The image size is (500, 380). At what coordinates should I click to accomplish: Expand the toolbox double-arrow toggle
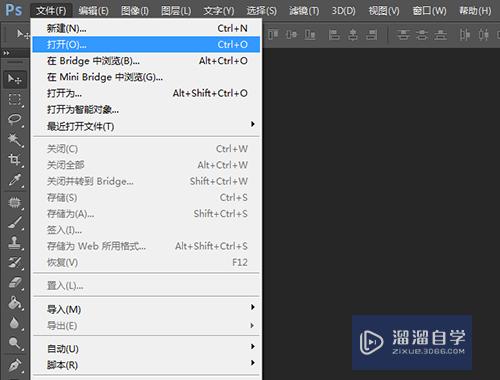pos(6,53)
